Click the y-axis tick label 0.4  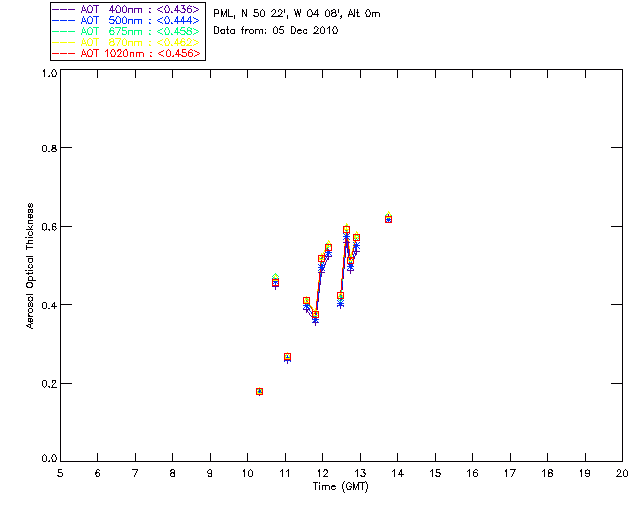tap(49, 305)
